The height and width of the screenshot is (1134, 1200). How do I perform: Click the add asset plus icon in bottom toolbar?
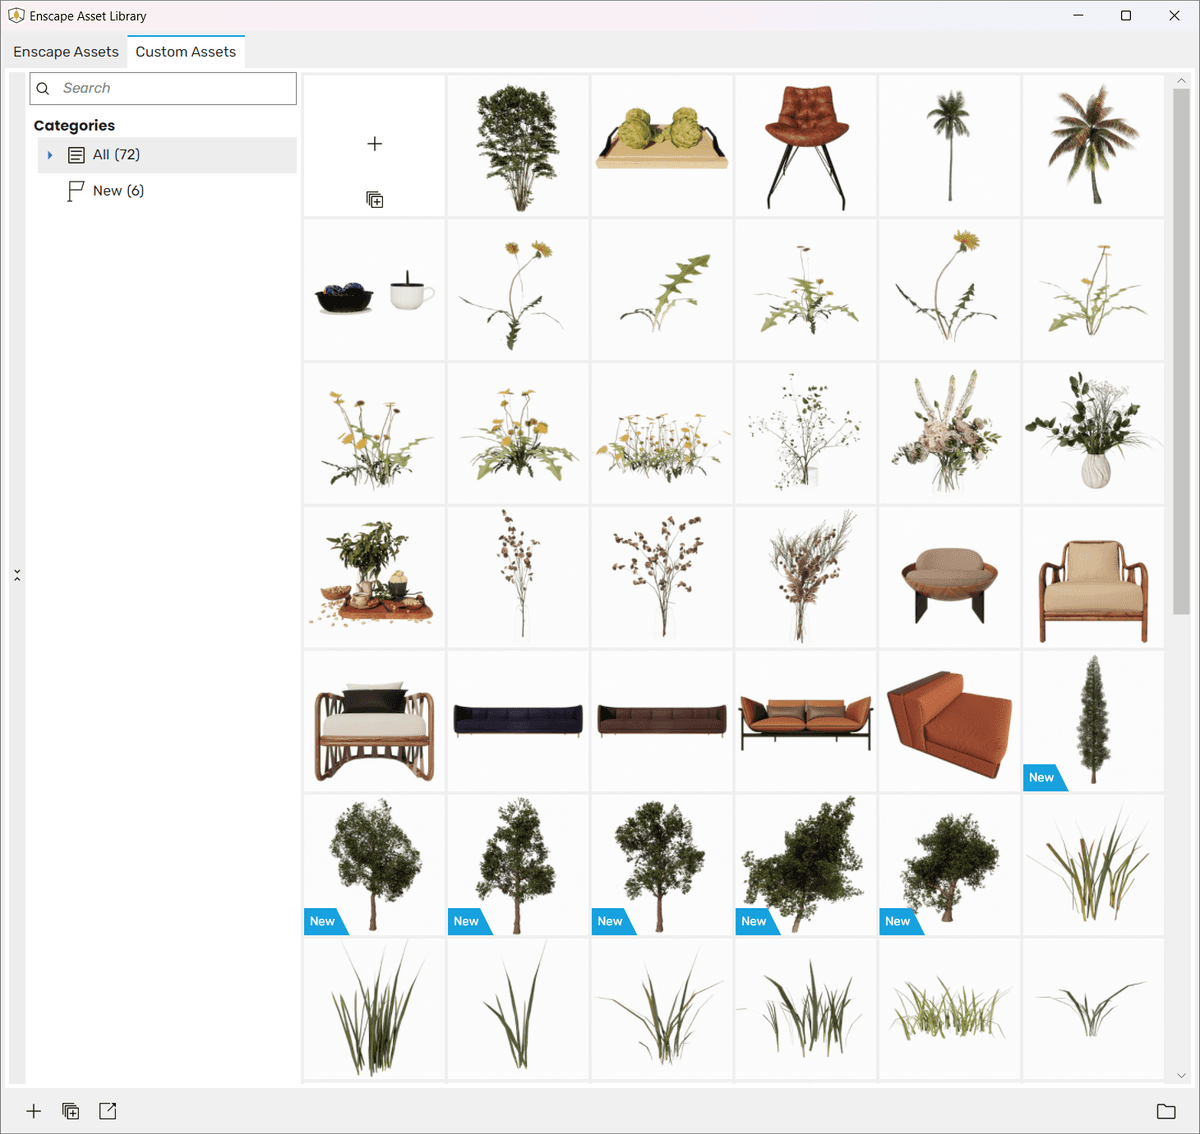point(33,1111)
